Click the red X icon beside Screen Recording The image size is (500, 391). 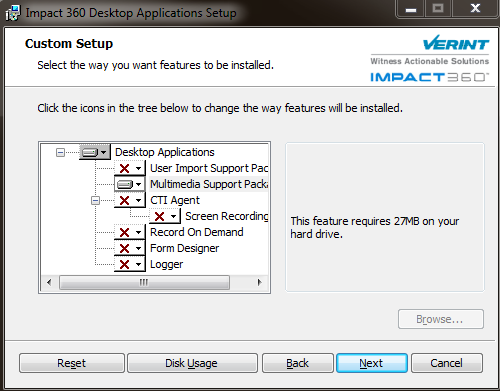[165, 216]
